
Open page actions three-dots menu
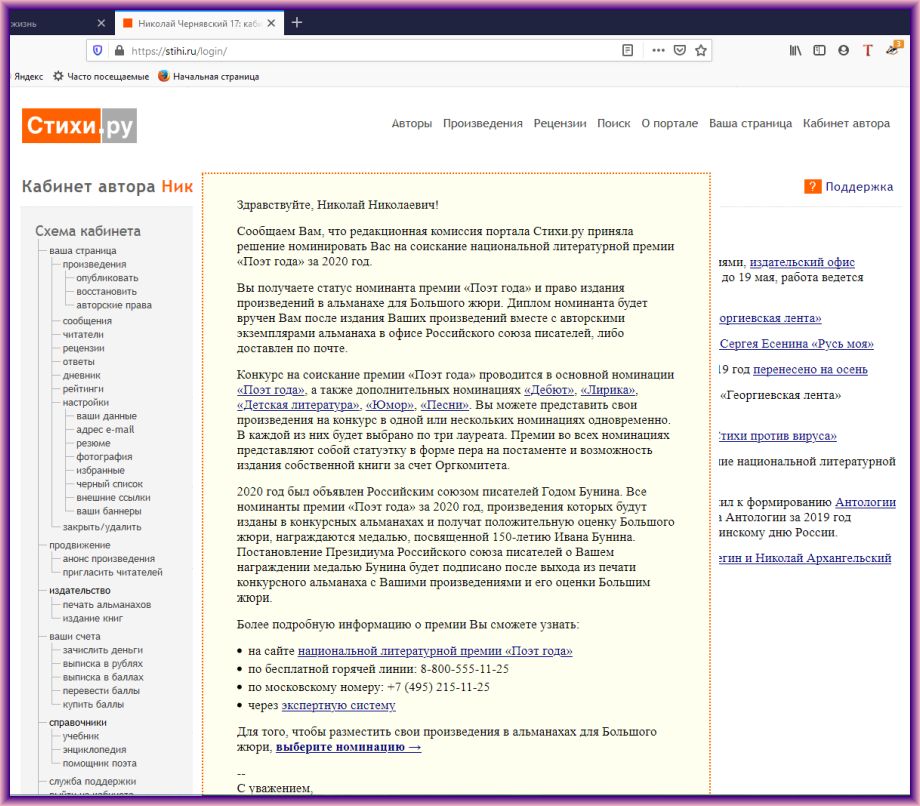(658, 50)
